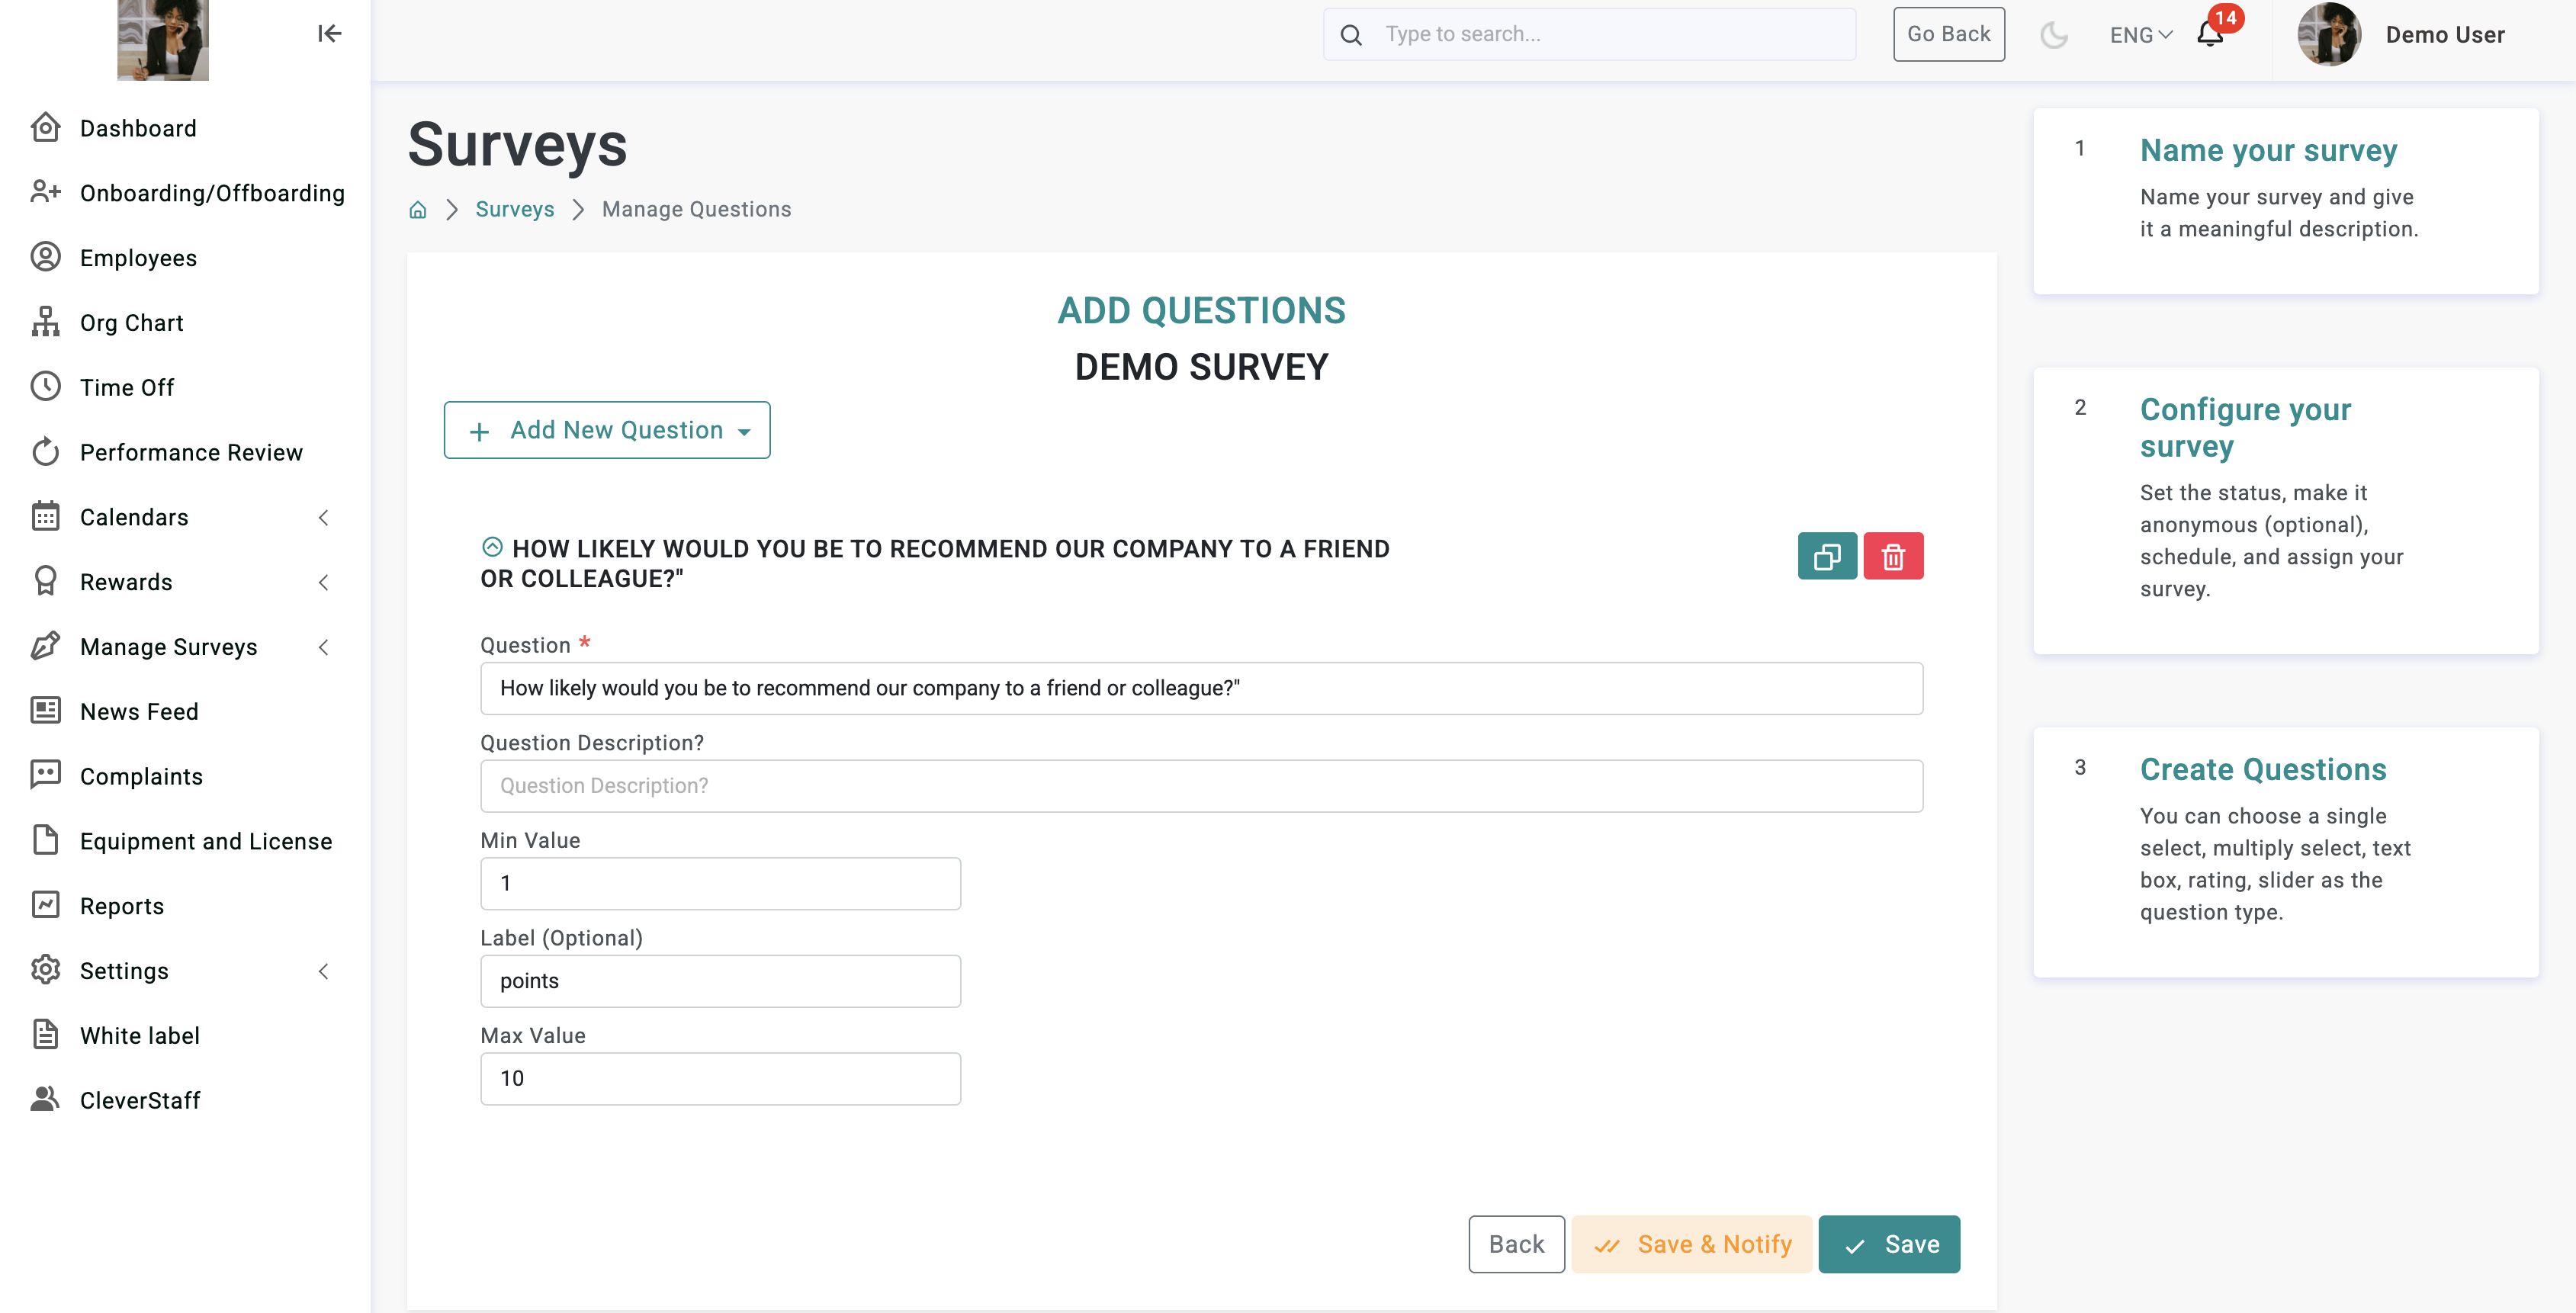Viewport: 2576px width, 1313px height.
Task: Click the Time Off clock icon
Action: tap(46, 387)
